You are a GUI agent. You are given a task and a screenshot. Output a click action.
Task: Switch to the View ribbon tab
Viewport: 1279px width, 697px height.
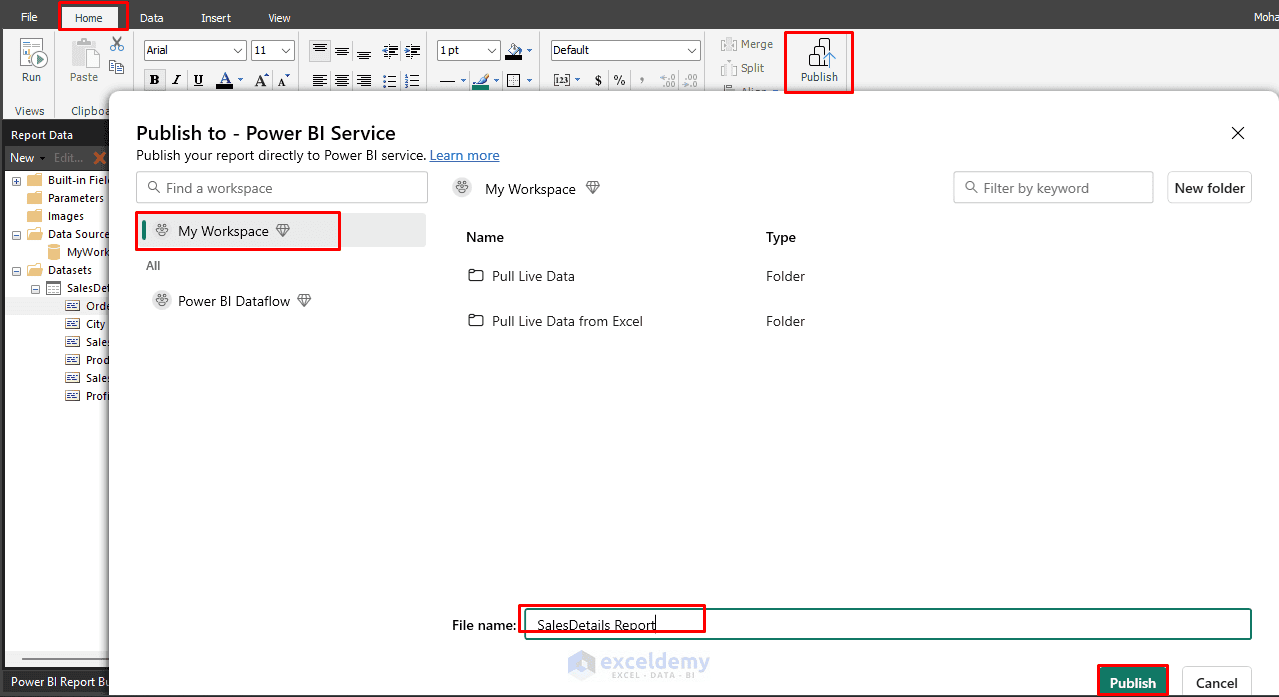click(x=280, y=18)
